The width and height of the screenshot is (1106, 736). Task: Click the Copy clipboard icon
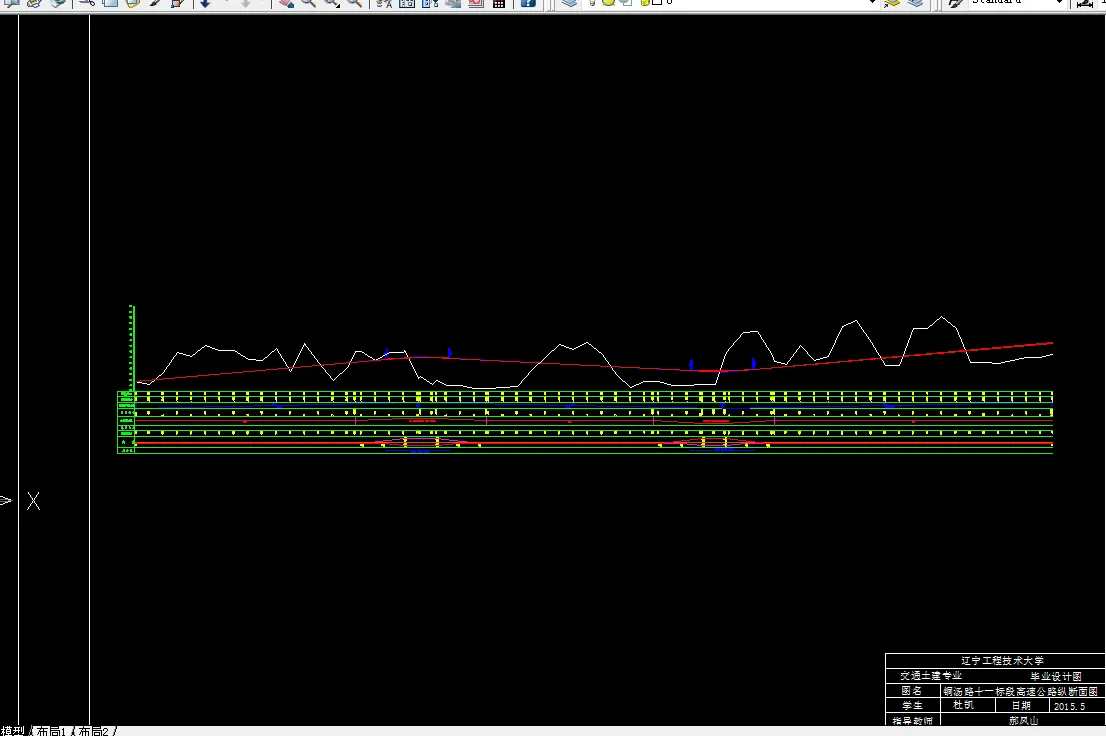pyautogui.click(x=110, y=3)
